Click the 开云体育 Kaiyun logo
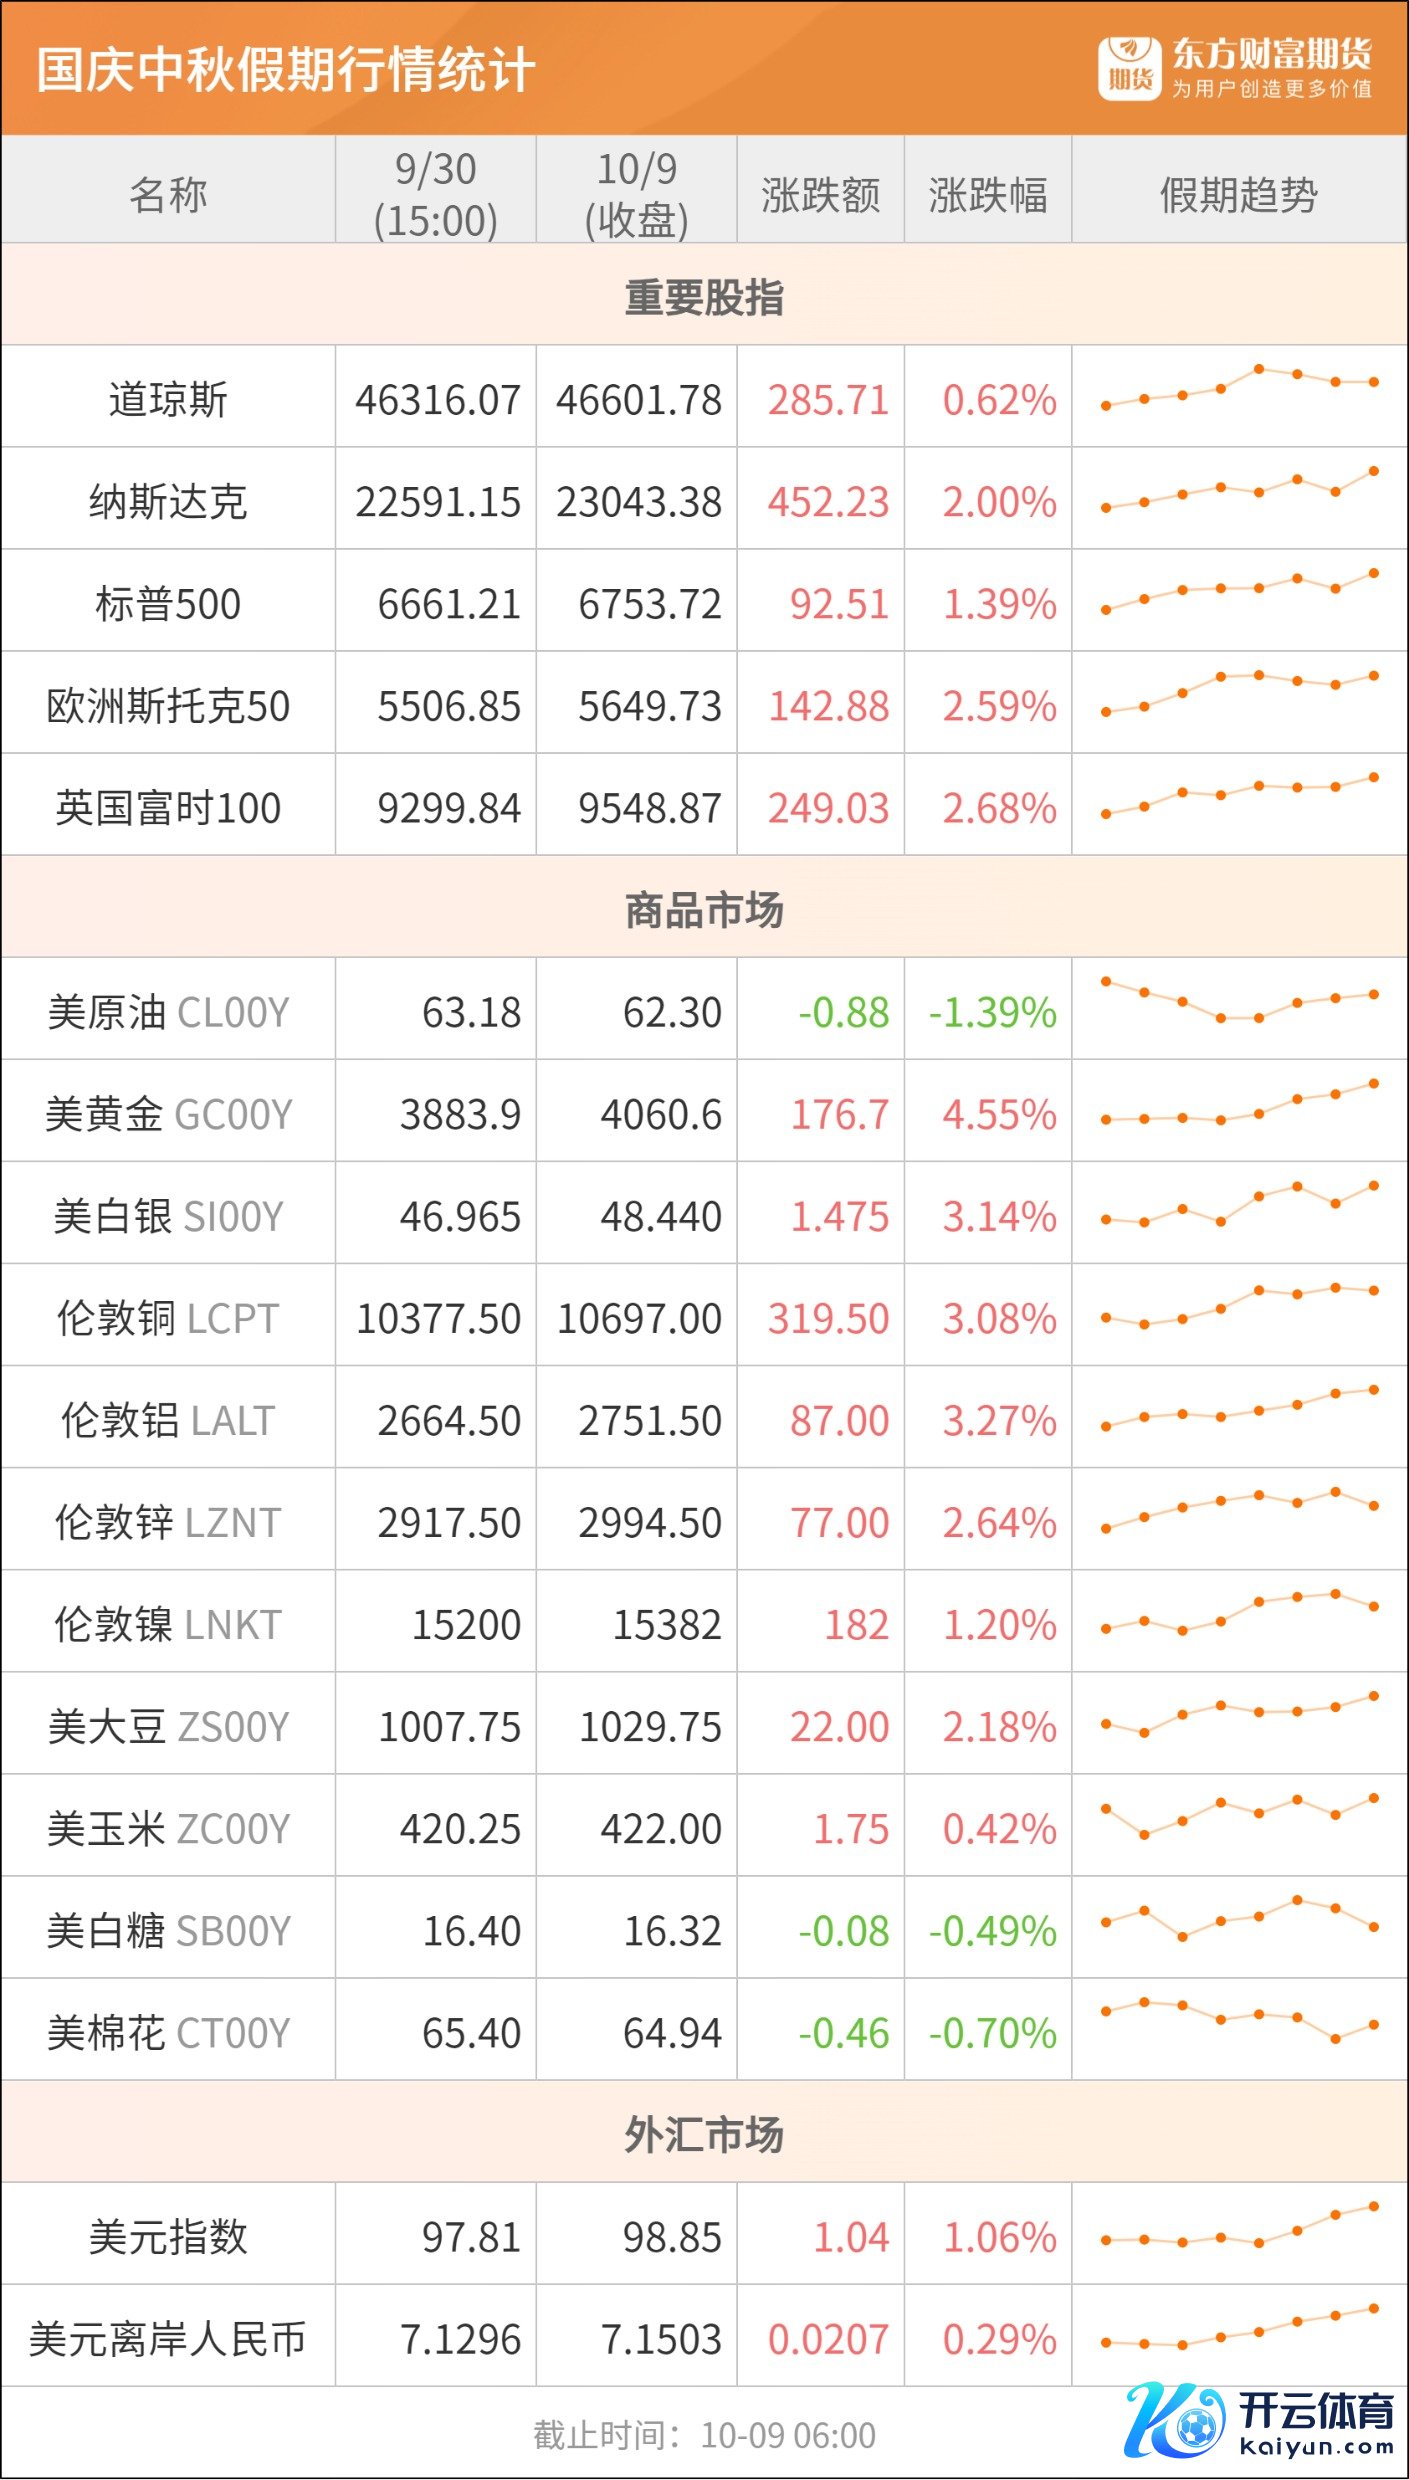The width and height of the screenshot is (1409, 2480). [x=1260, y=2422]
